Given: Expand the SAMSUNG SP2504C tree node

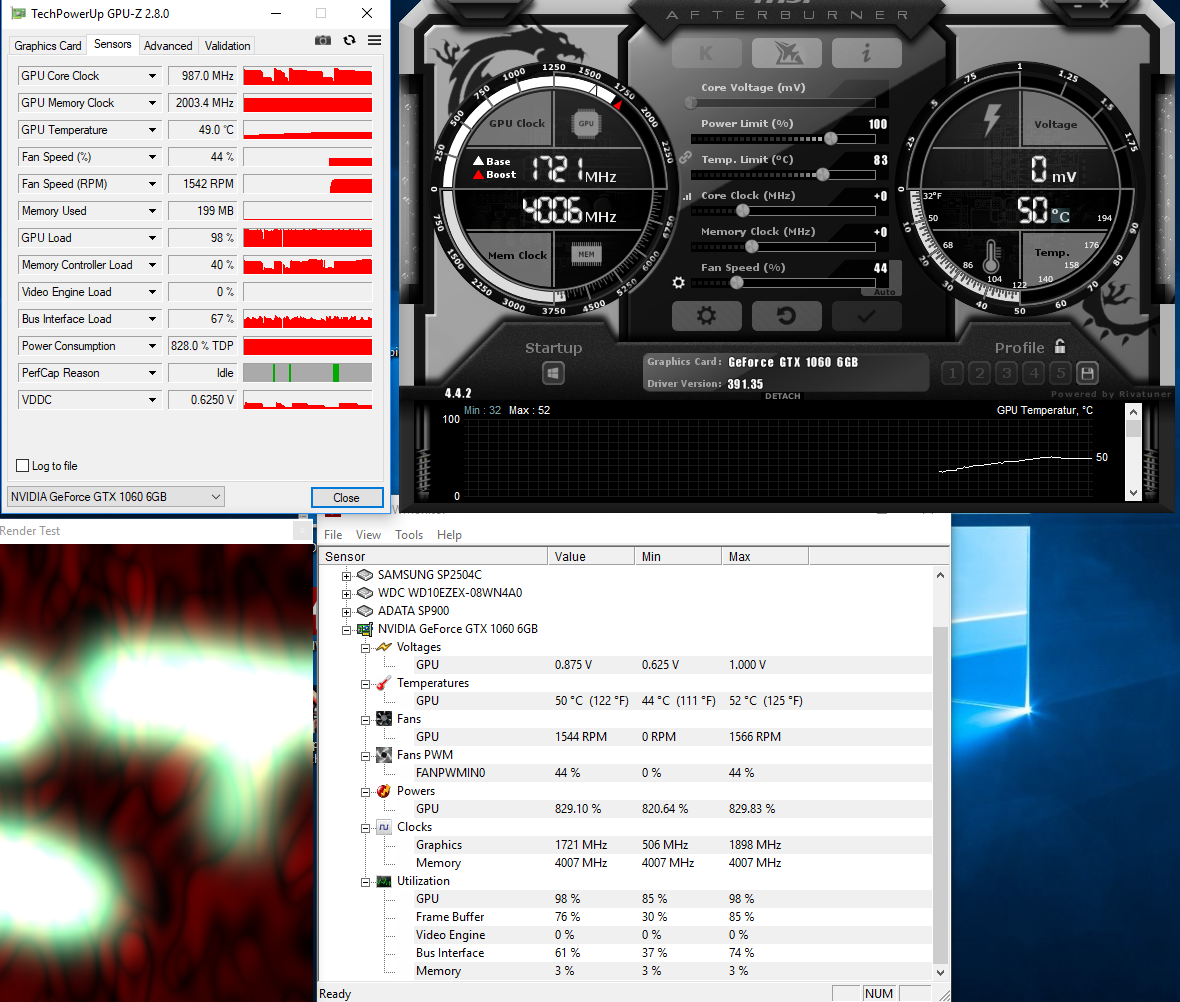Looking at the screenshot, I should 346,576.
